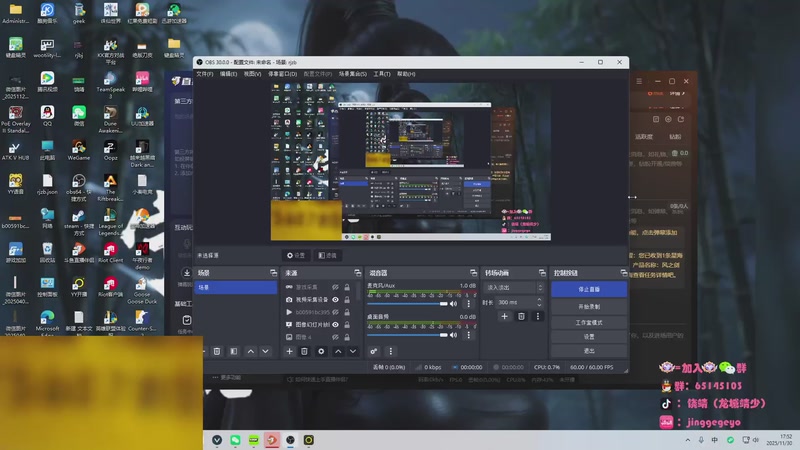
Task: Unlock the 游戏采集 source lock
Action: tap(347, 287)
